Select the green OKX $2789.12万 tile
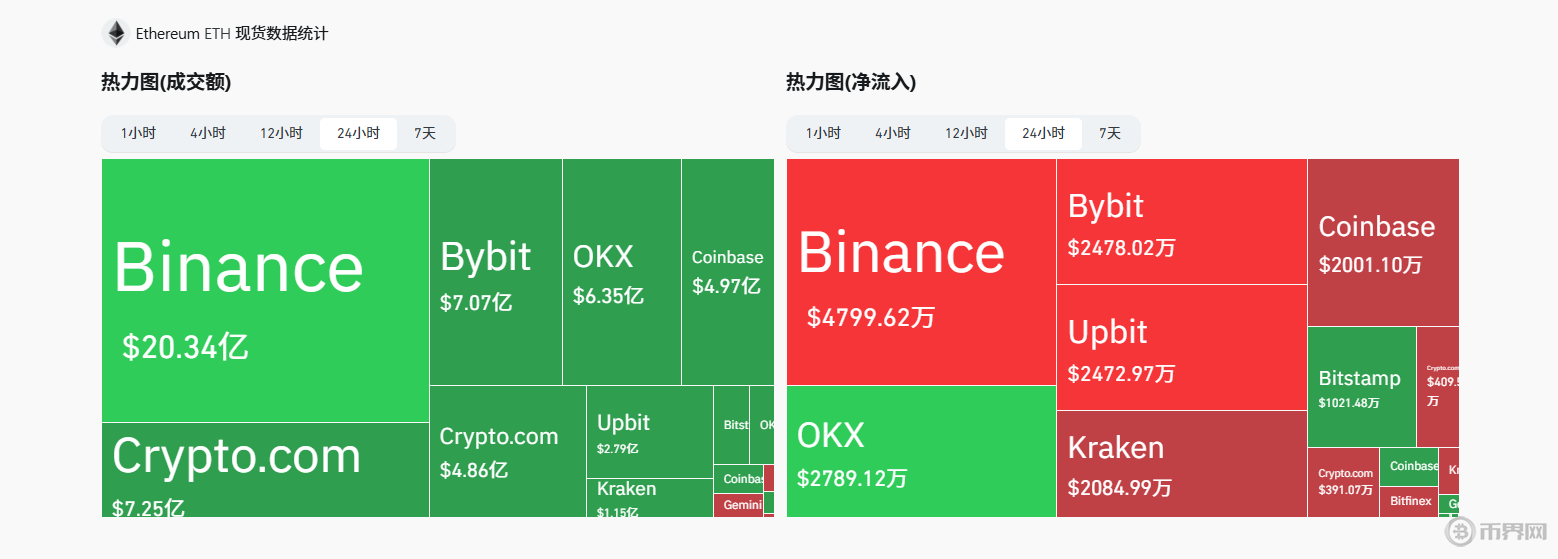 tap(920, 451)
